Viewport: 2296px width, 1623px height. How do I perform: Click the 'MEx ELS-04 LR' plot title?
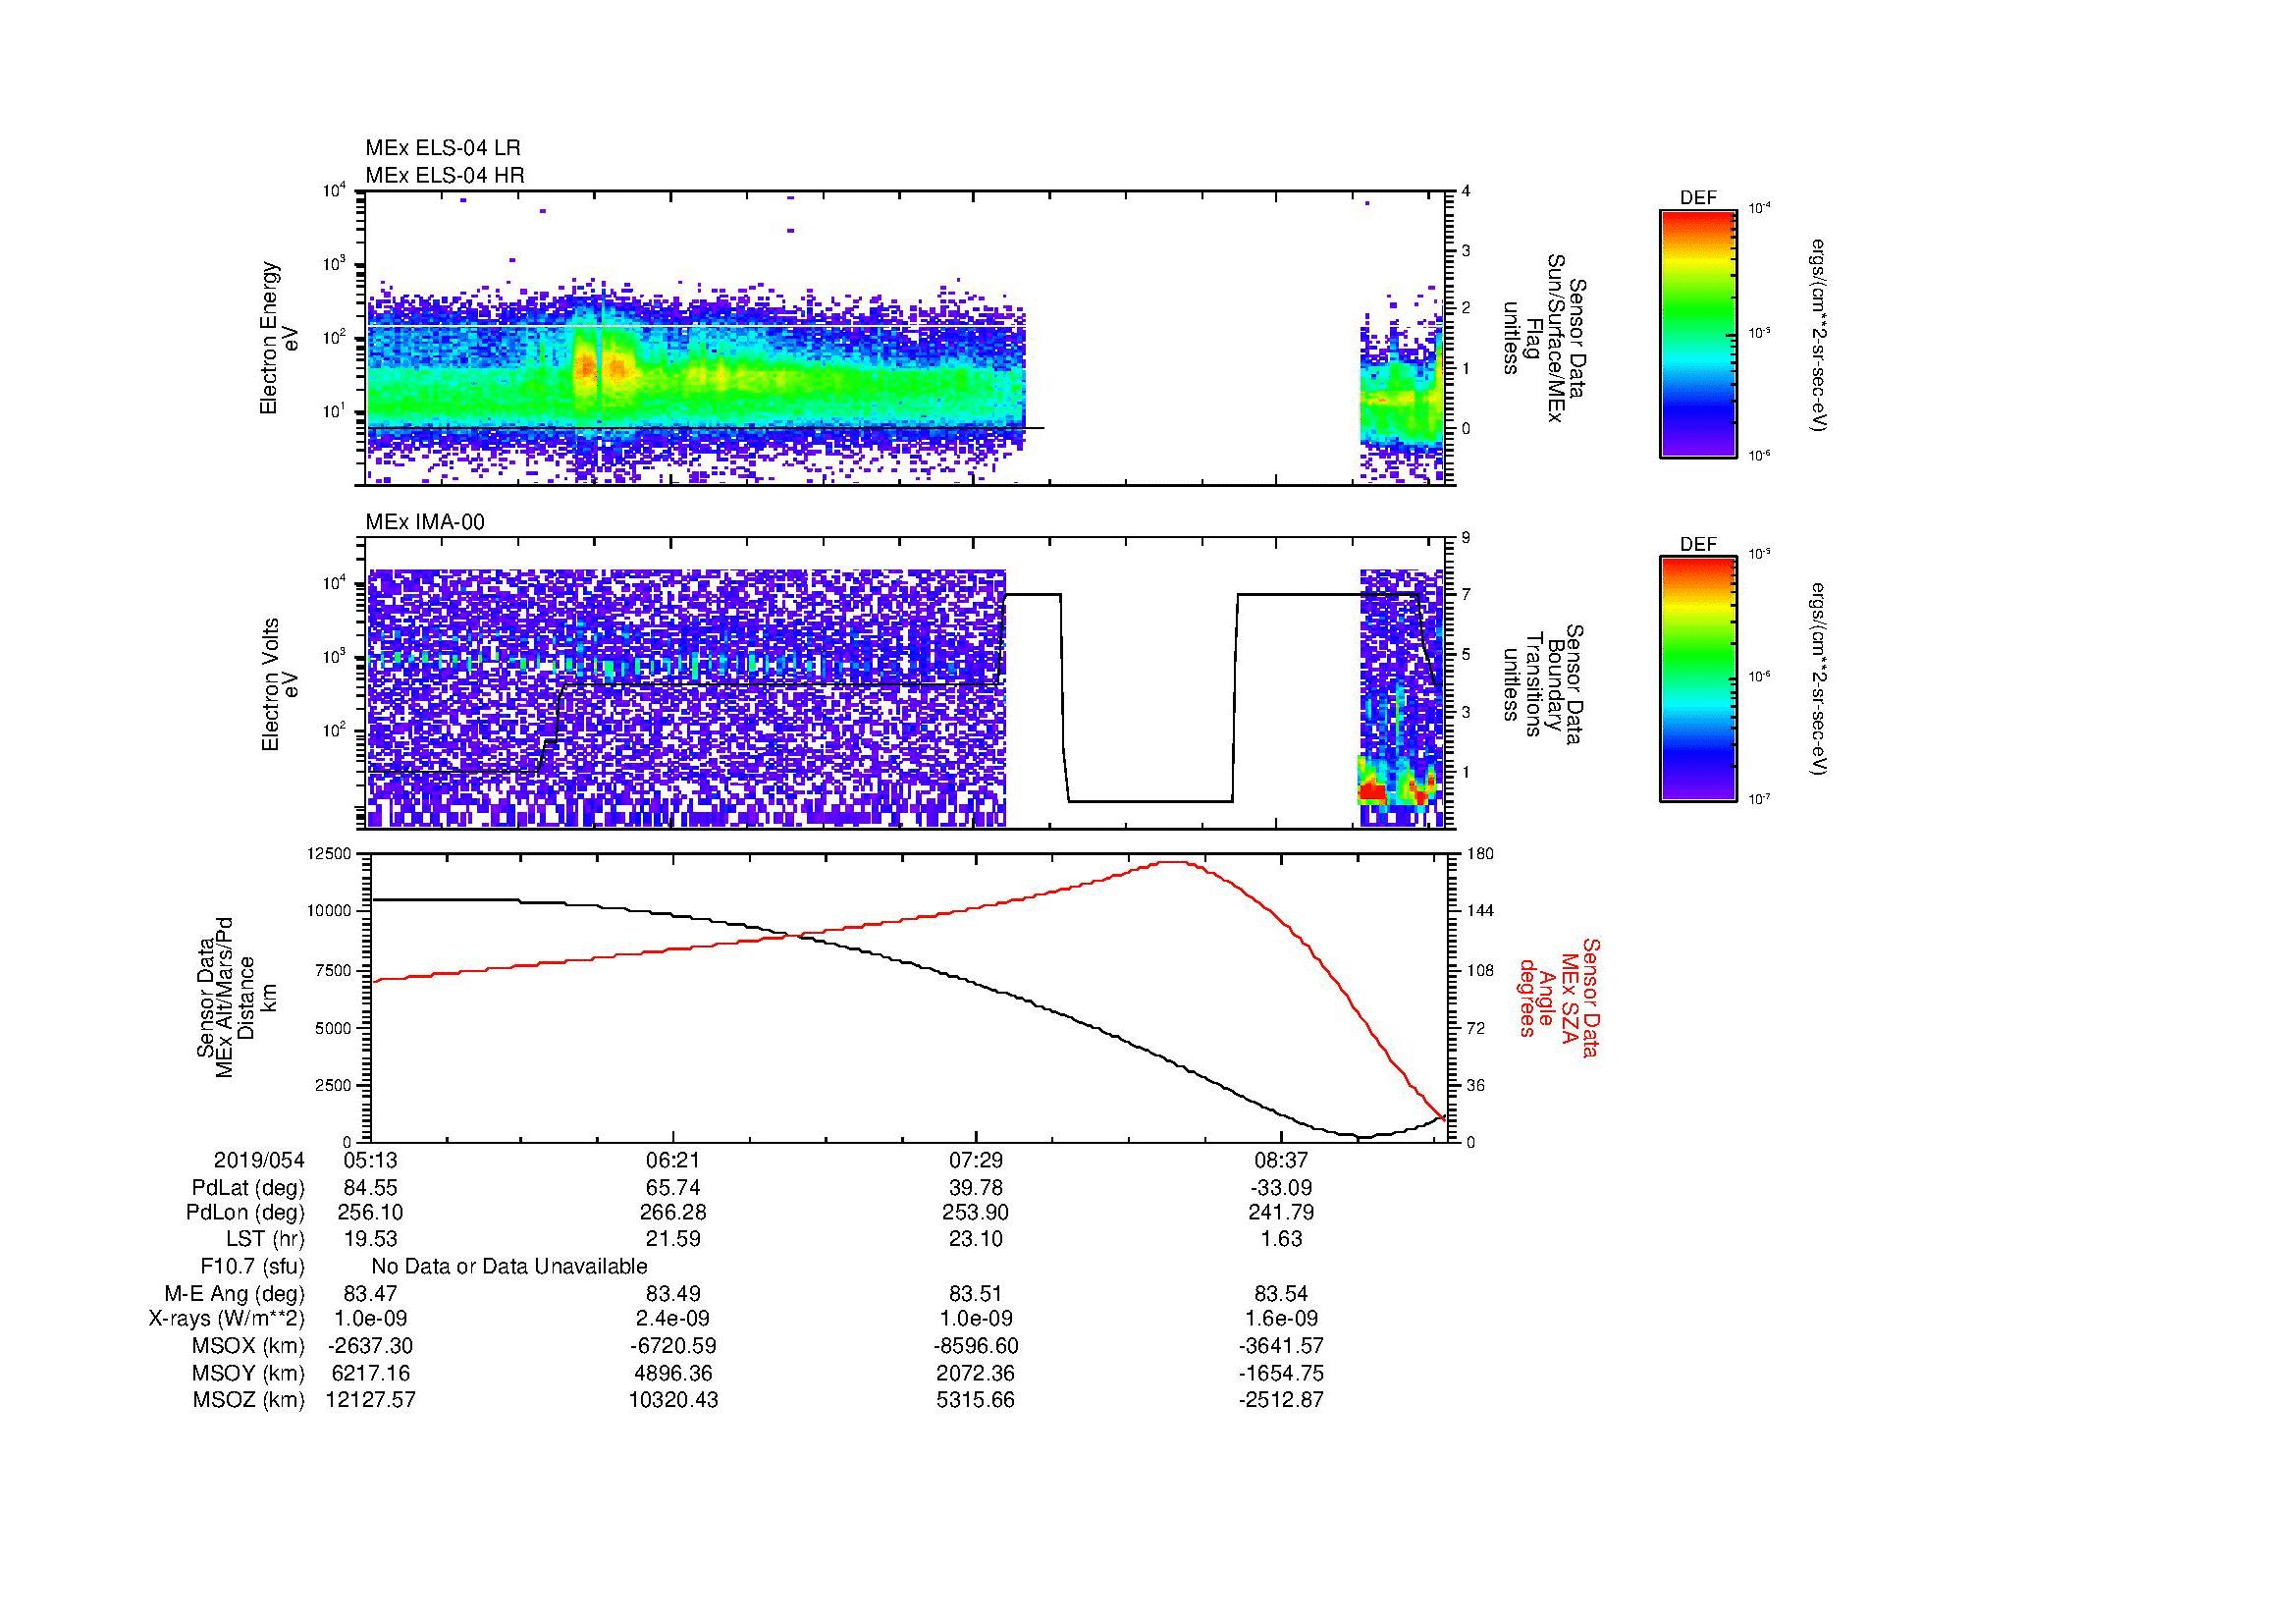[443, 148]
